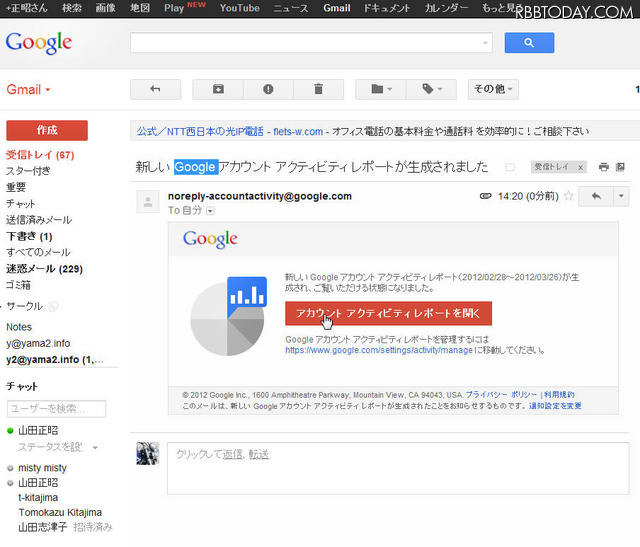
Task: Open the move-to folder dropdown
Action: pyautogui.click(x=381, y=89)
